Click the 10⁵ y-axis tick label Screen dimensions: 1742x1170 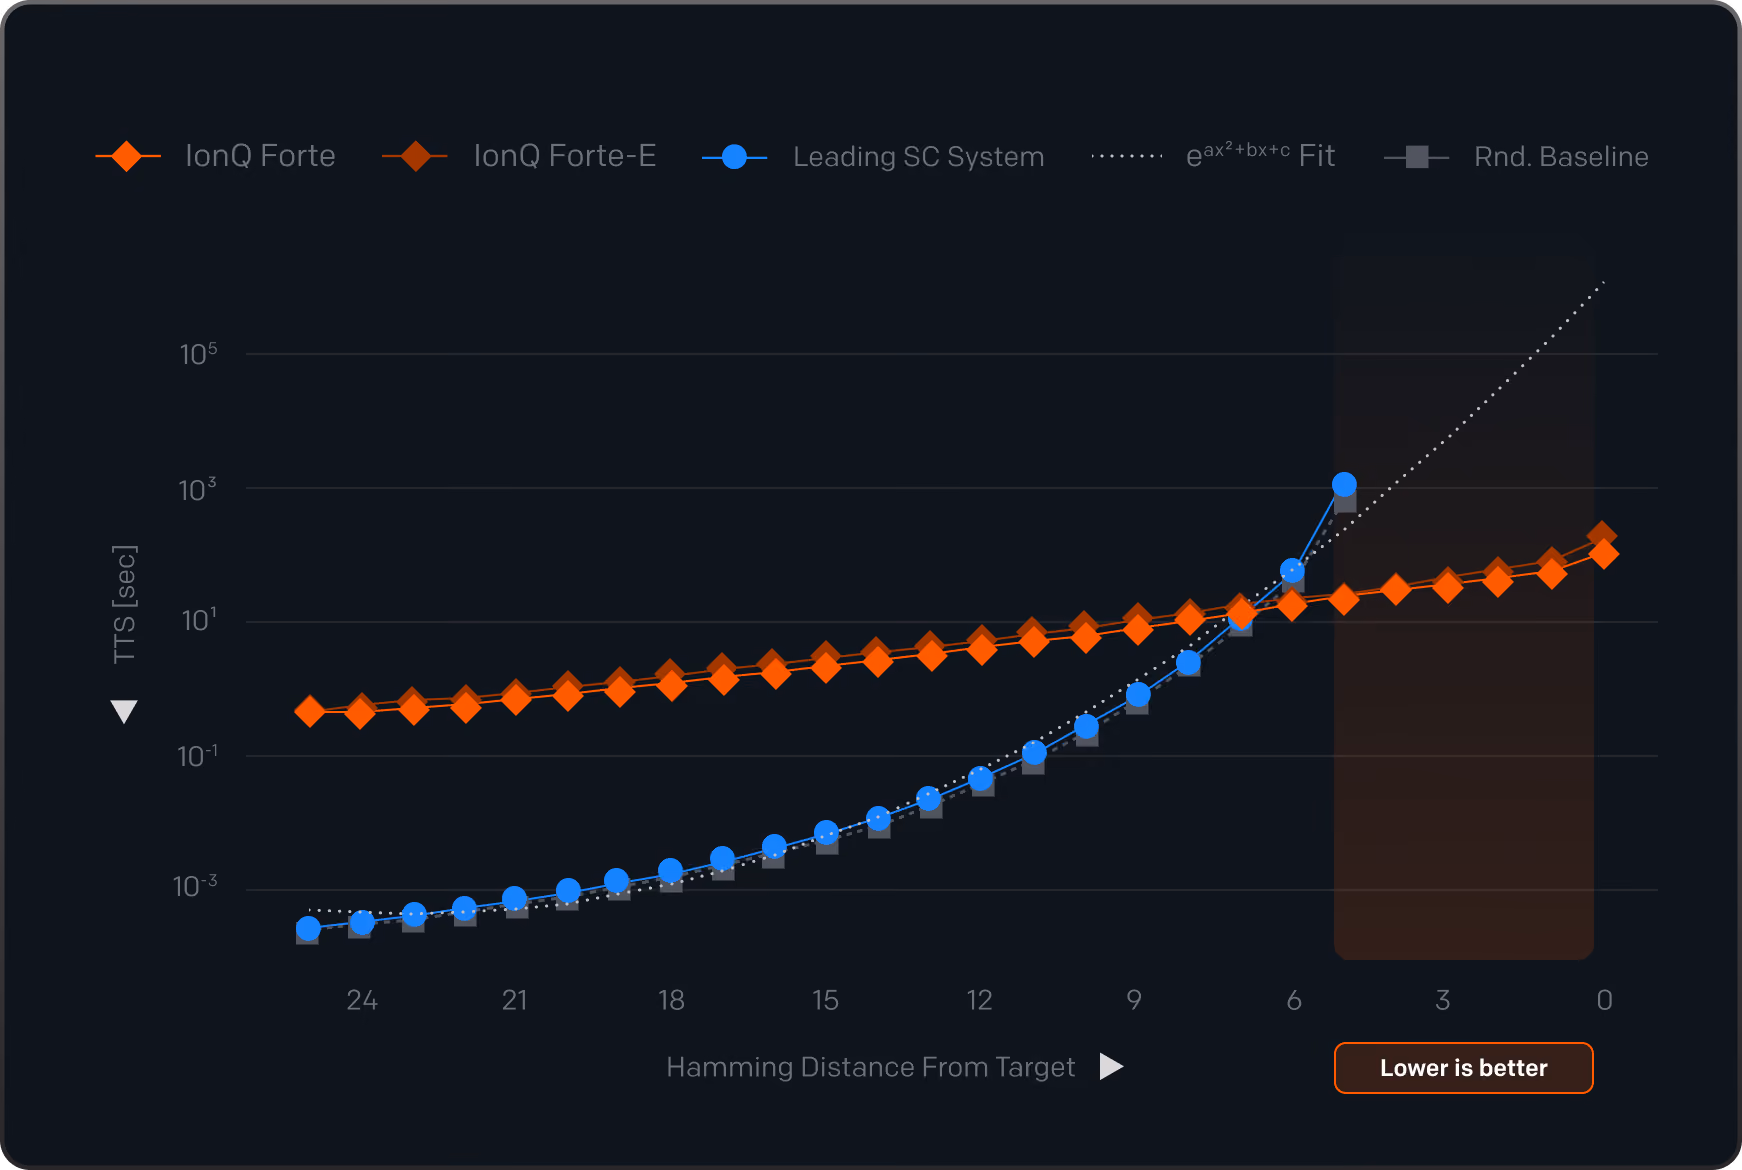point(198,354)
